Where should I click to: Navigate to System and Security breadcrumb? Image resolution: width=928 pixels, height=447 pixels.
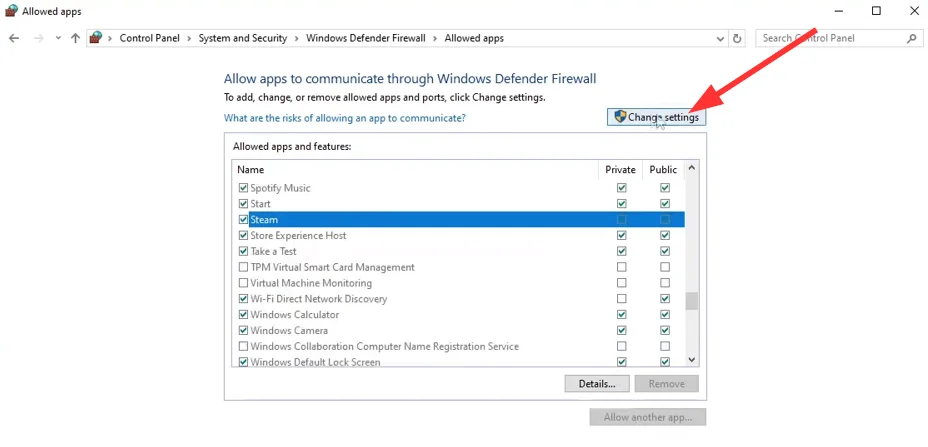click(x=243, y=38)
